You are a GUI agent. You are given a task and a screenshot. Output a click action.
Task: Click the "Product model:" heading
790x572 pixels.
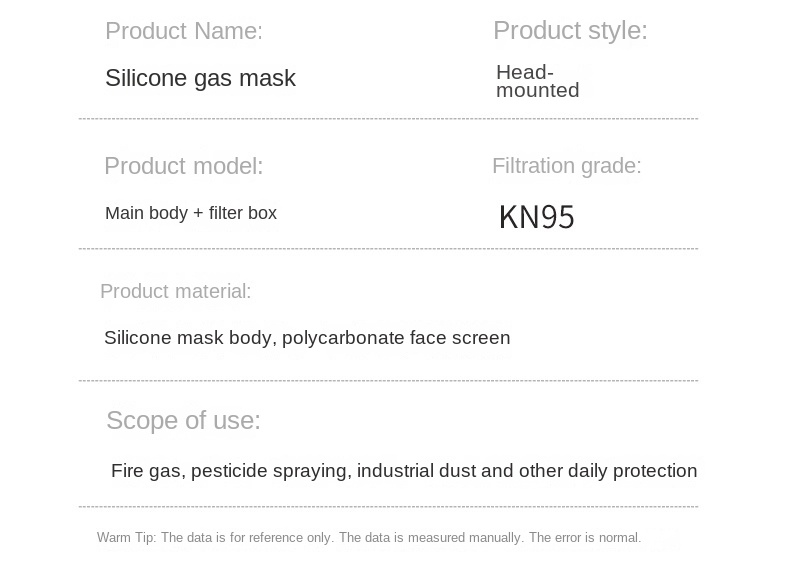184,166
